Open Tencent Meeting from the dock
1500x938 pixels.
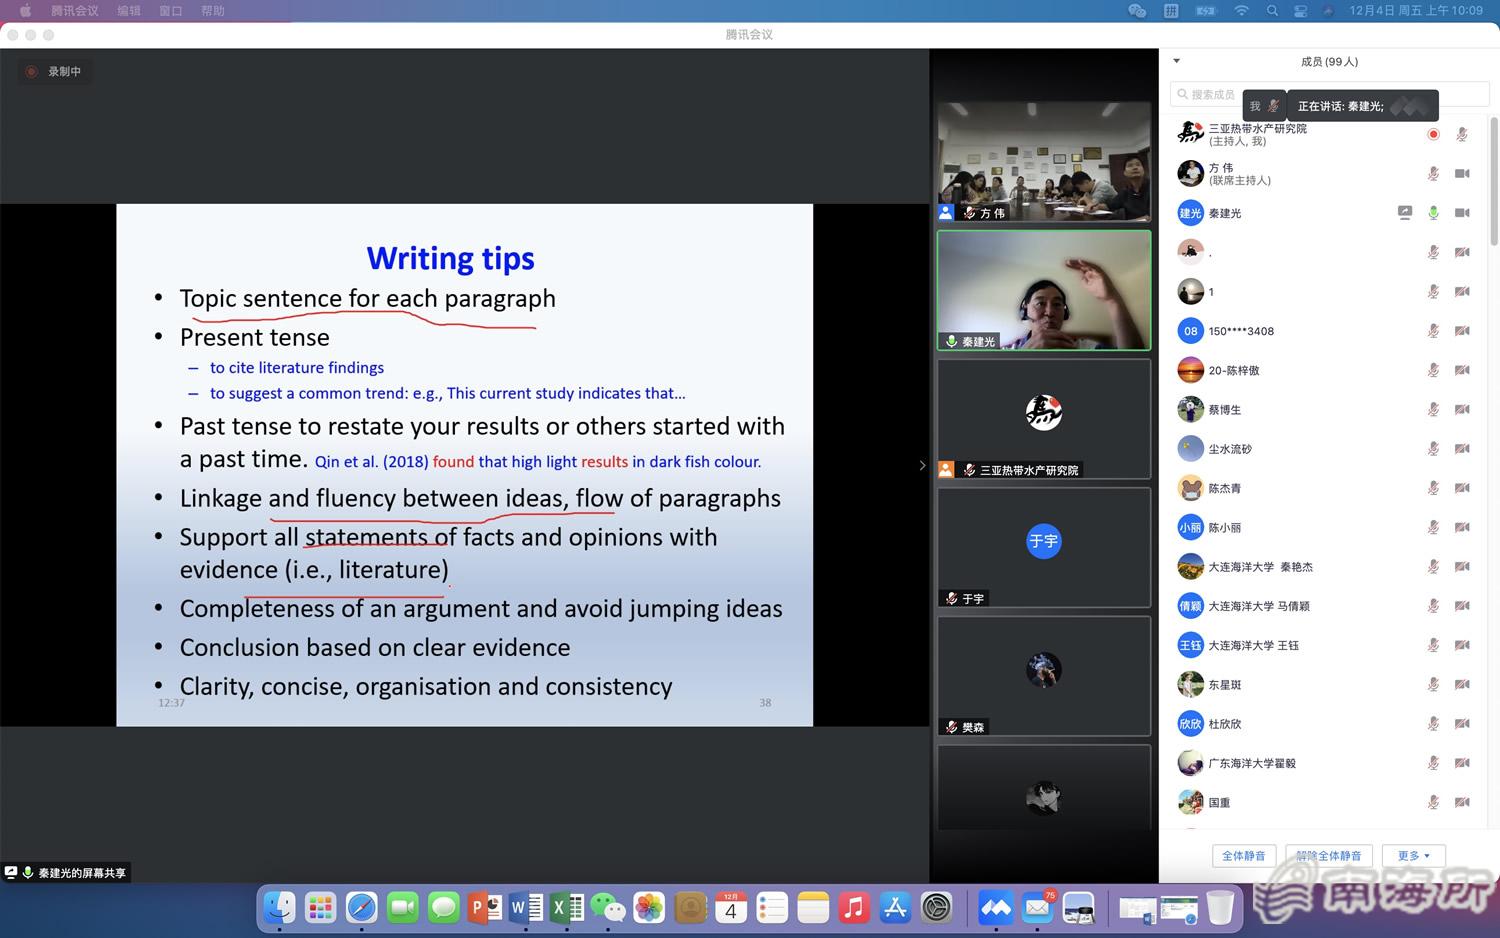click(x=995, y=908)
